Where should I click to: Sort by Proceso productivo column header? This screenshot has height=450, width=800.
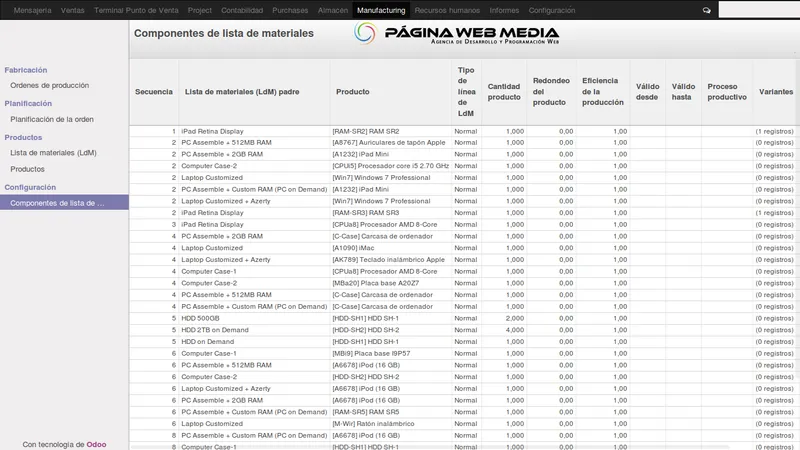[x=727, y=92]
